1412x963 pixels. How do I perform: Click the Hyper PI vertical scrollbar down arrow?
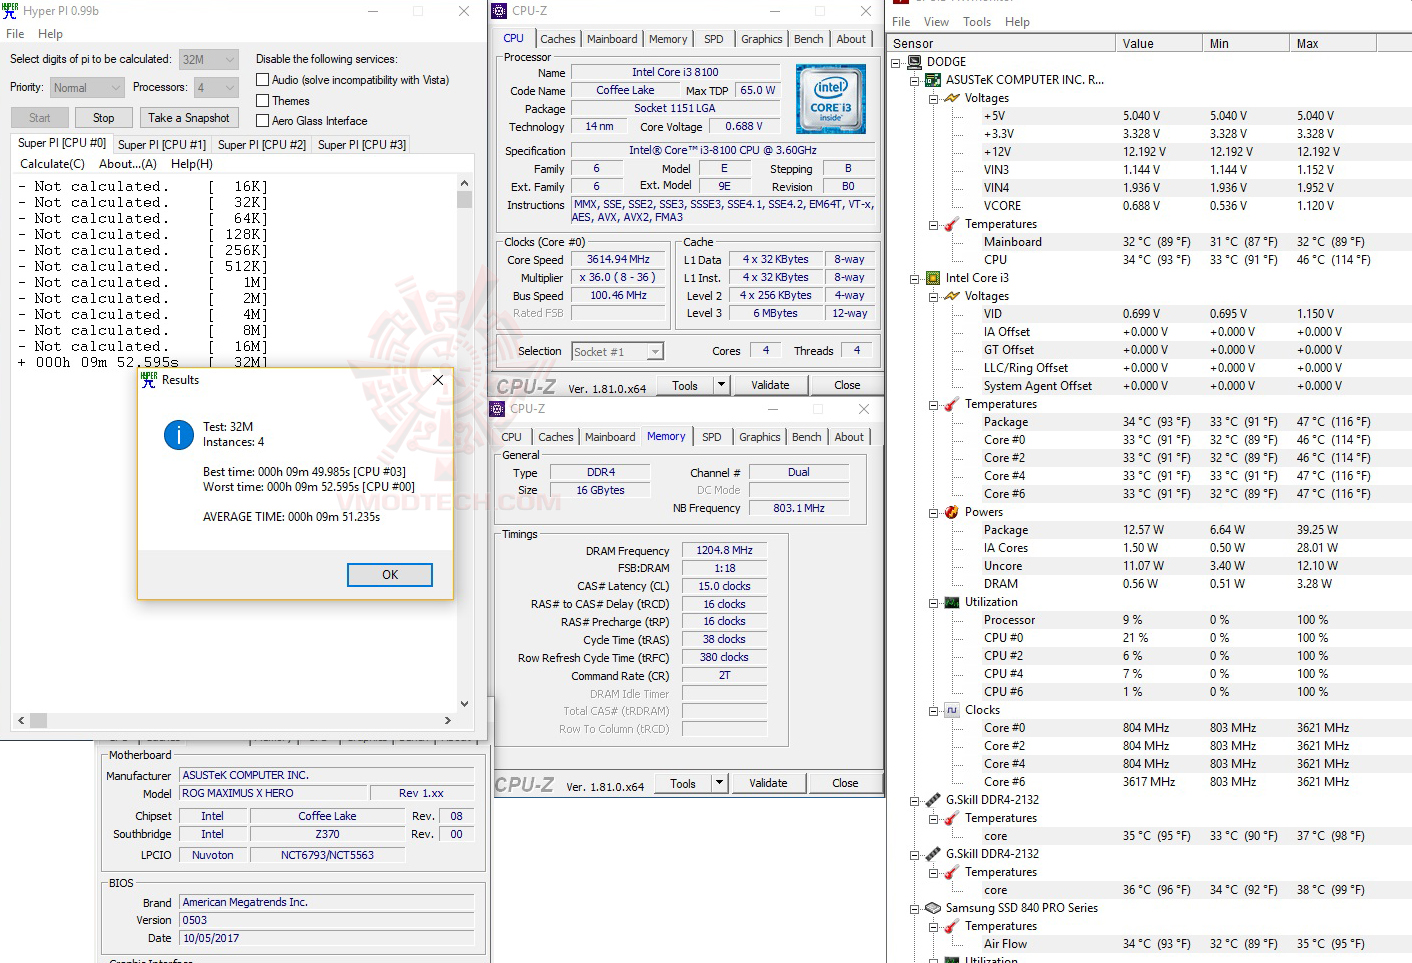click(x=464, y=704)
